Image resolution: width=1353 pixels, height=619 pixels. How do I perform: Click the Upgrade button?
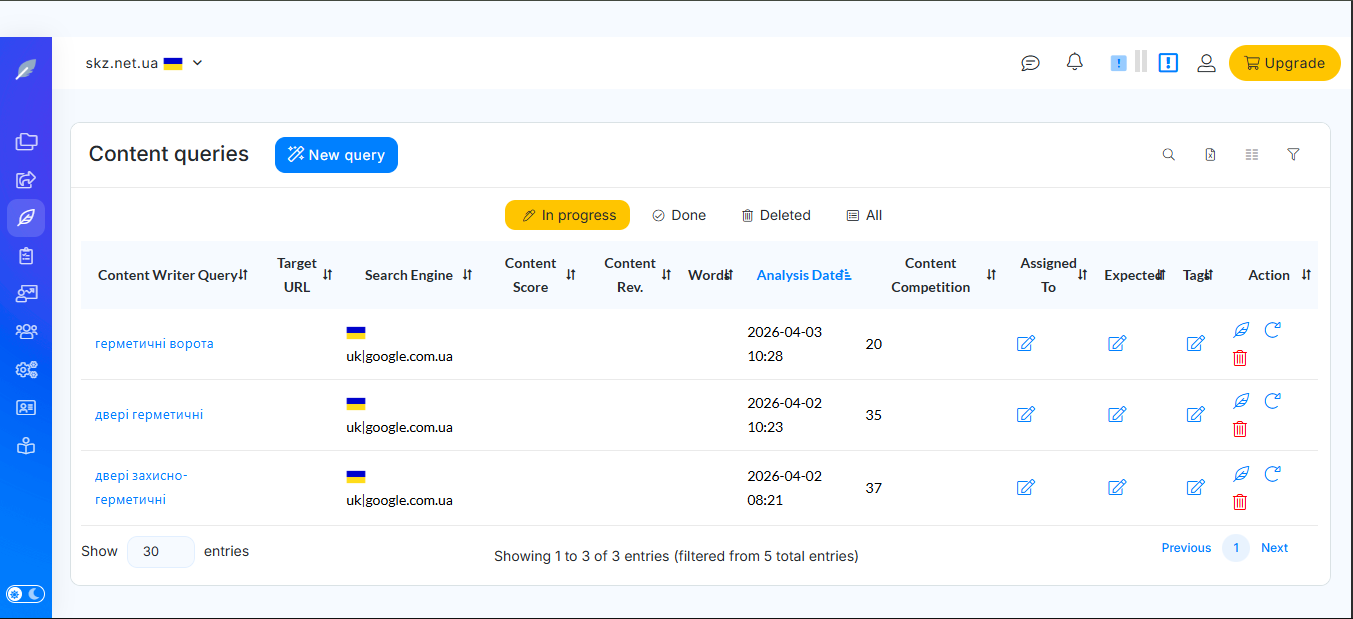1284,63
